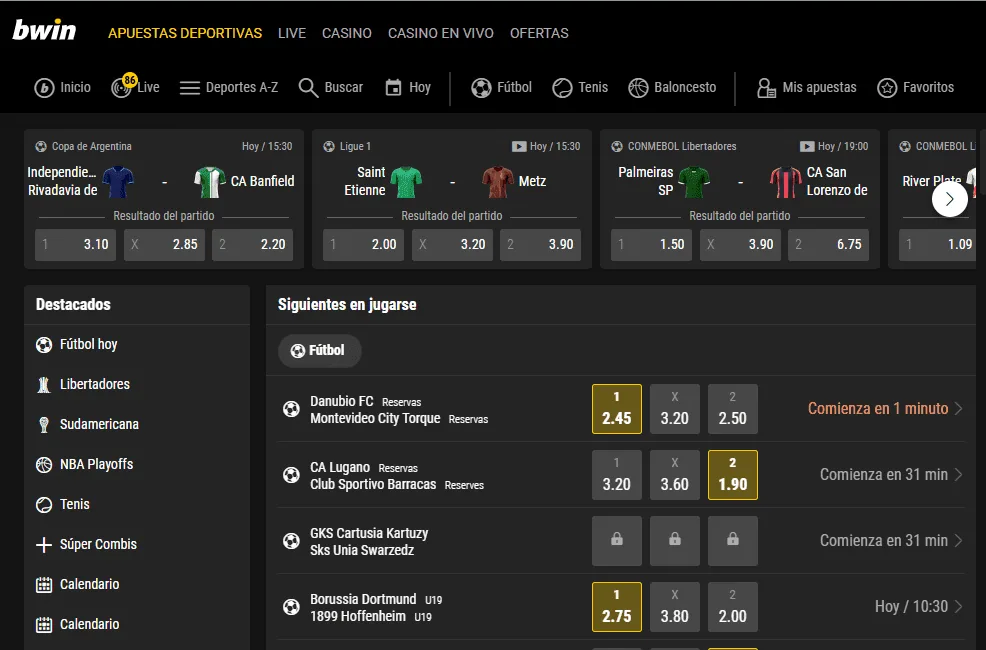Open the Hoy calendar icon

point(393,87)
